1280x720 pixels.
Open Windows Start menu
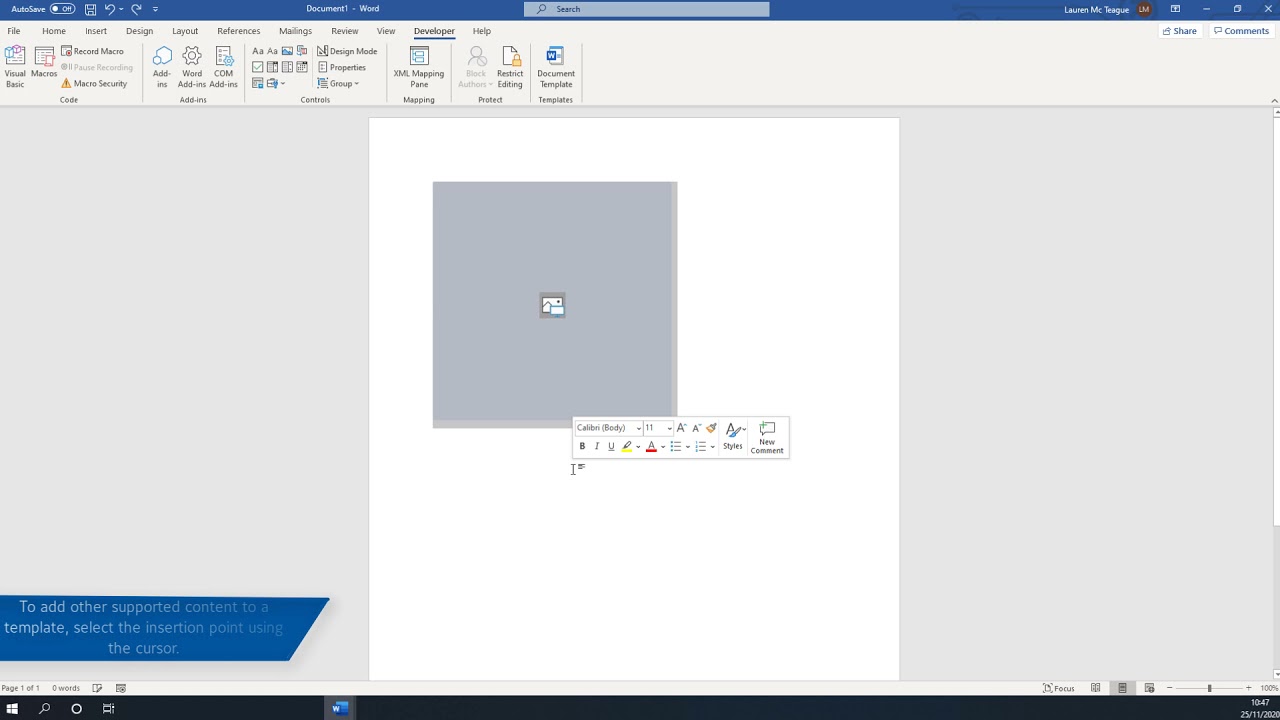(12, 708)
